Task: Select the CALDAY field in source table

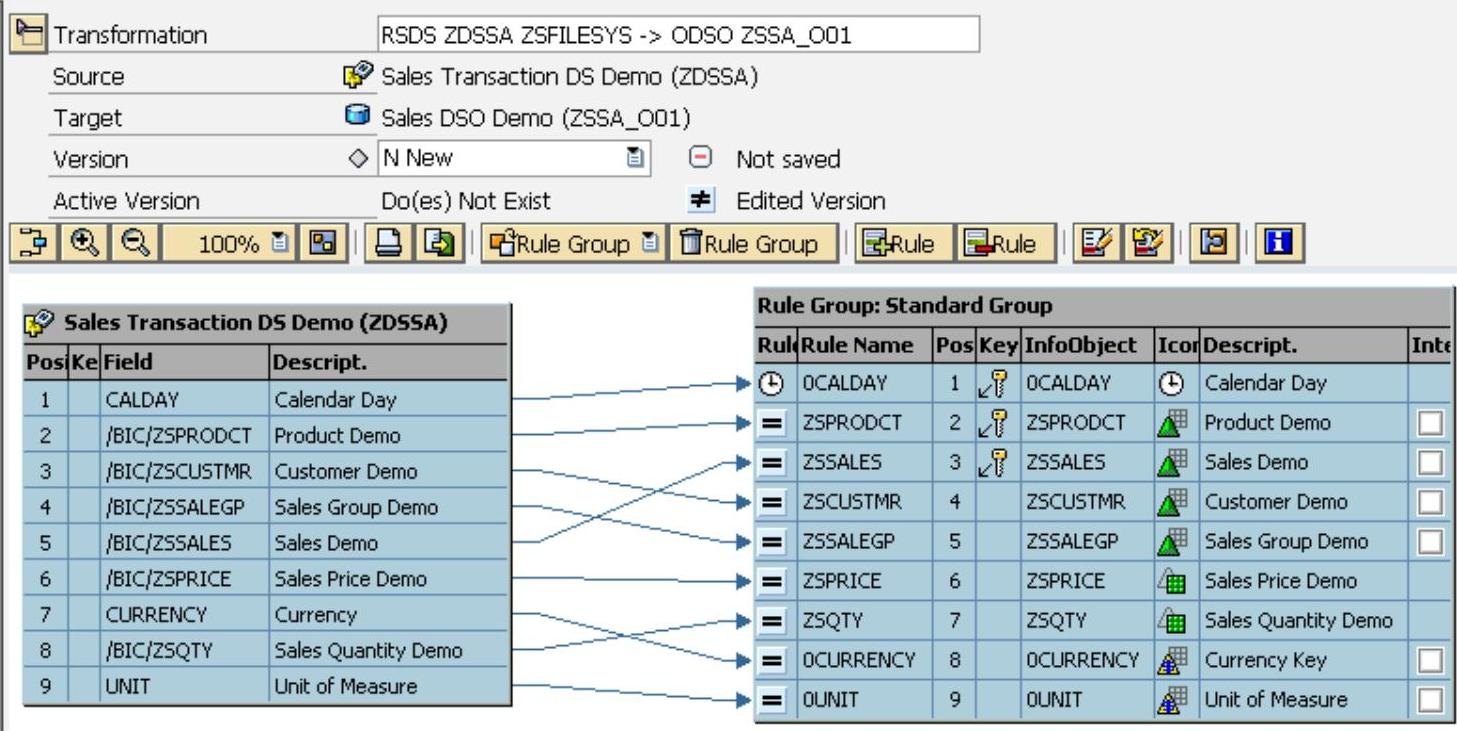Action: pyautogui.click(x=185, y=399)
